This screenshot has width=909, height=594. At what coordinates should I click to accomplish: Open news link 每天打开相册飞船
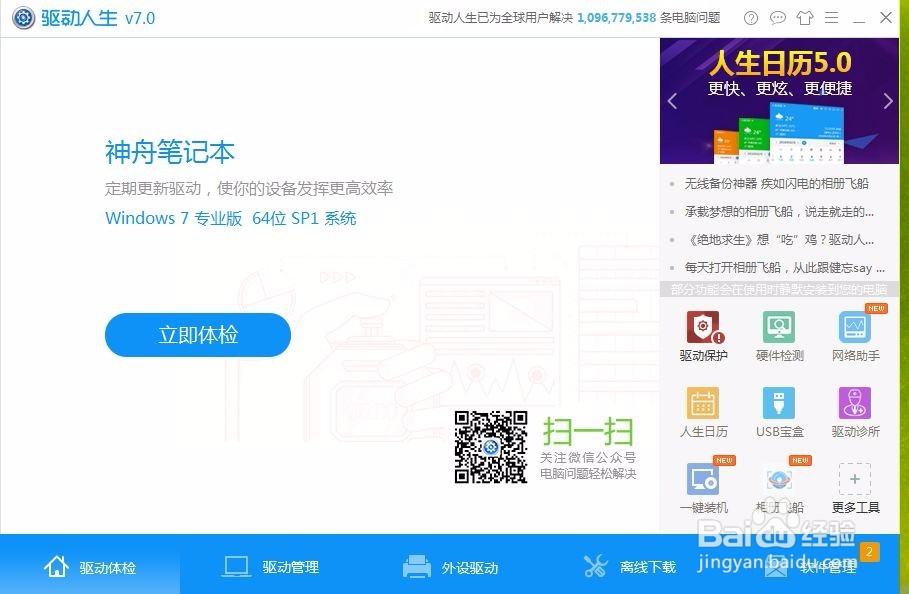784,268
